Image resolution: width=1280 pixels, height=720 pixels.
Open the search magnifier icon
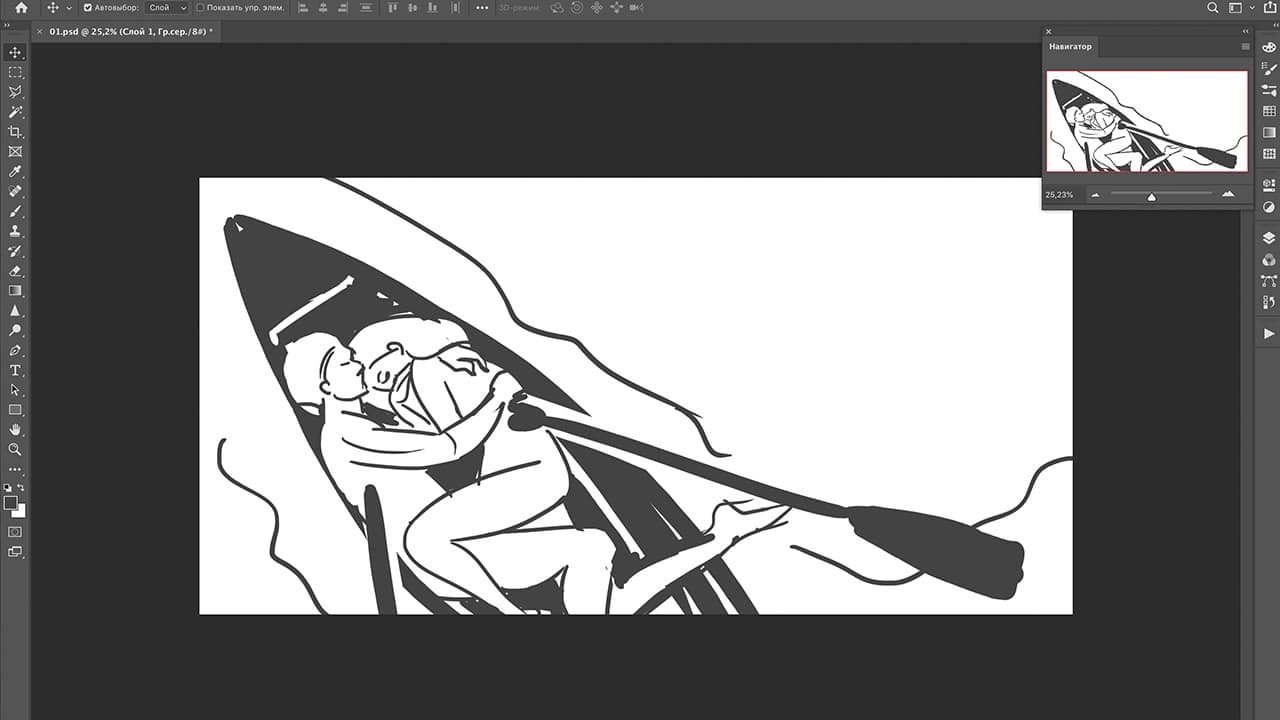(1213, 7)
